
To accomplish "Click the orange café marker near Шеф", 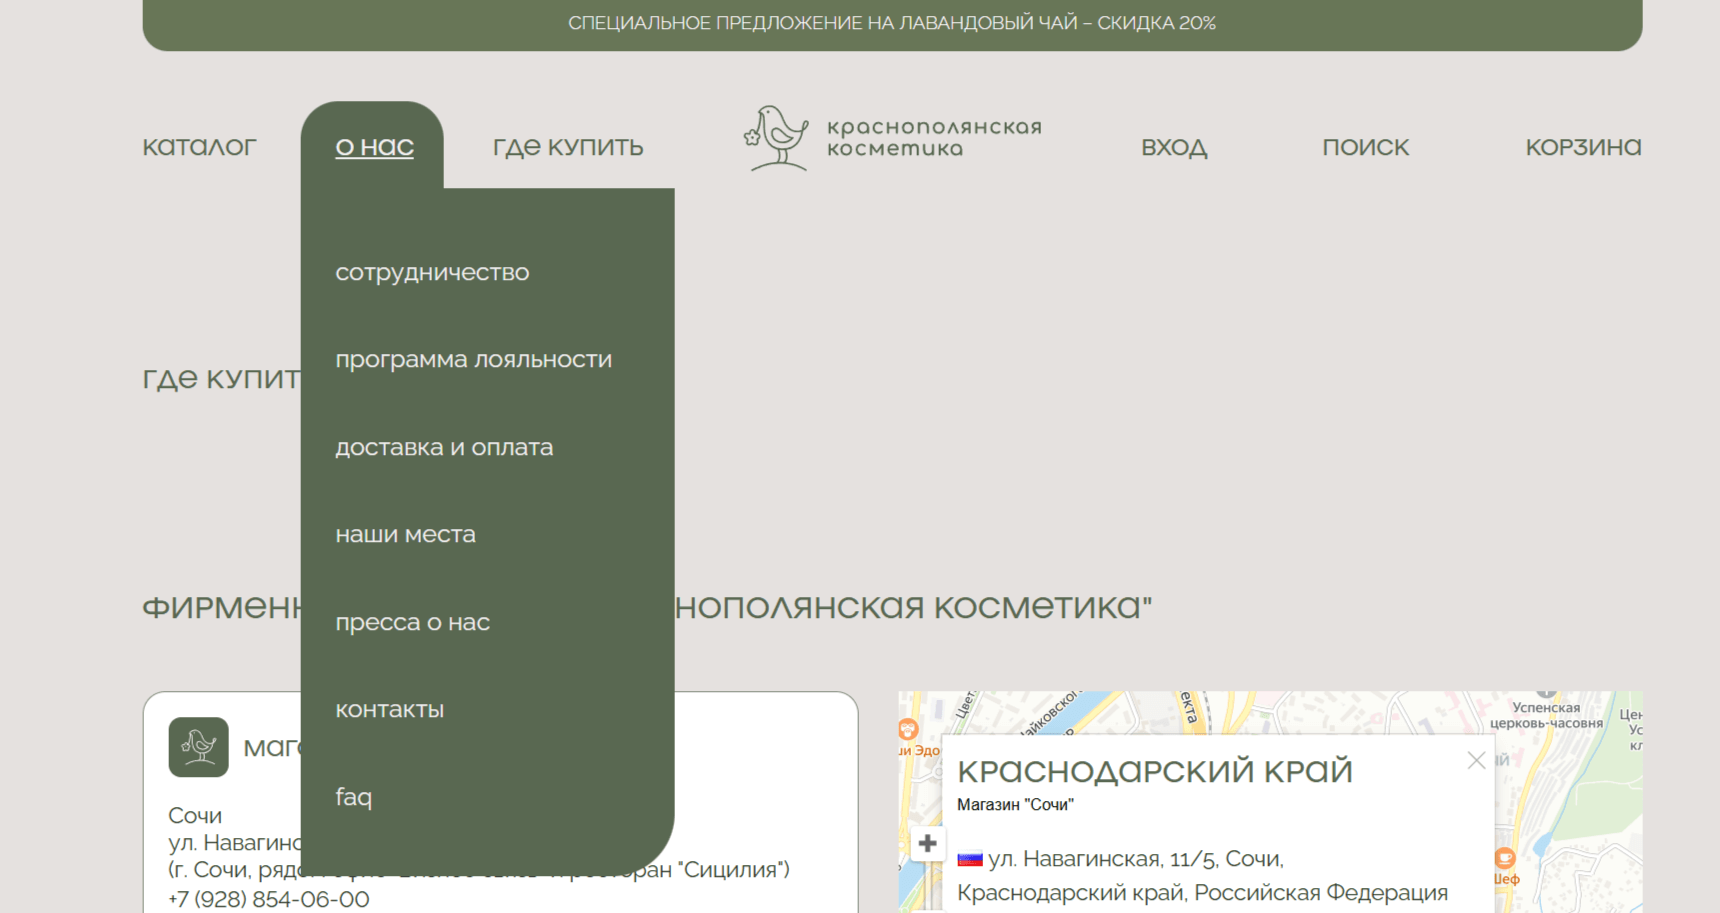I will click(x=1504, y=858).
